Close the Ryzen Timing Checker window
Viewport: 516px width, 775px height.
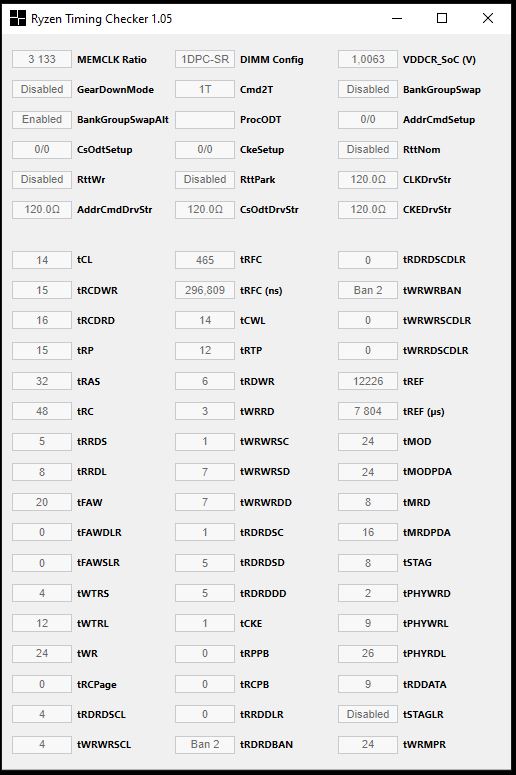pyautogui.click(x=487, y=18)
